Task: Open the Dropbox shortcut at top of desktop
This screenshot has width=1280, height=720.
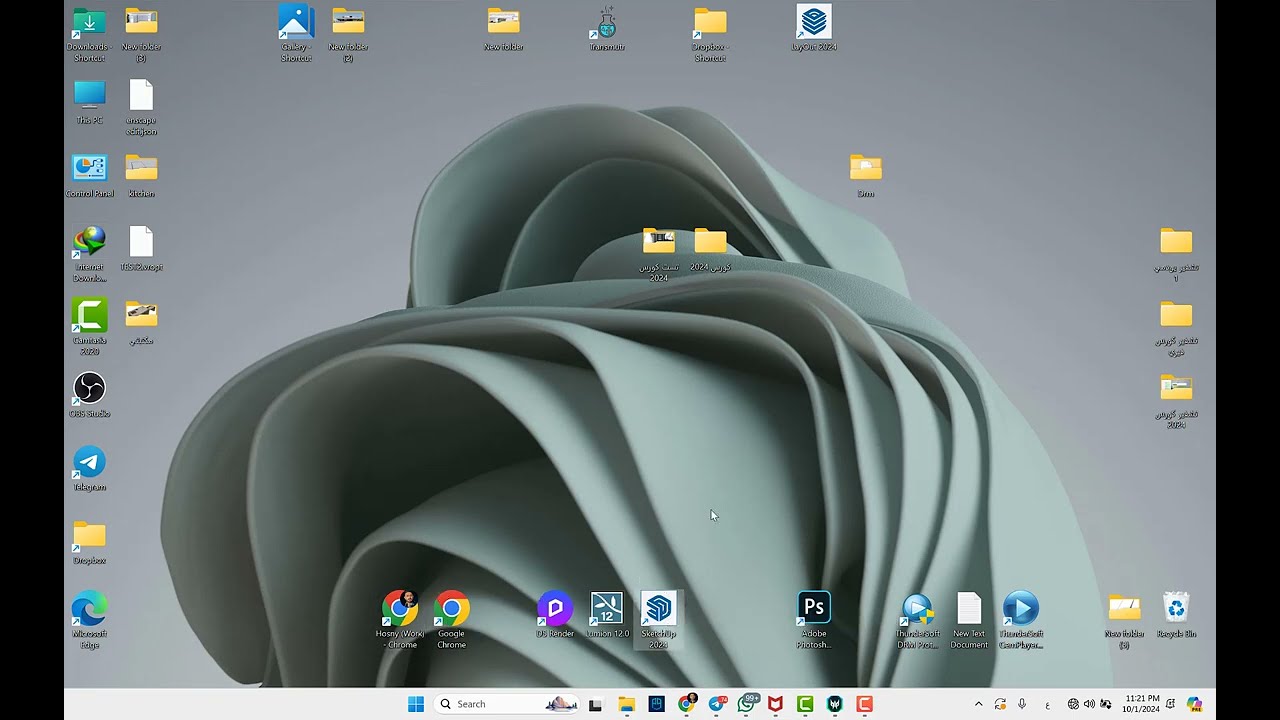Action: [x=710, y=34]
